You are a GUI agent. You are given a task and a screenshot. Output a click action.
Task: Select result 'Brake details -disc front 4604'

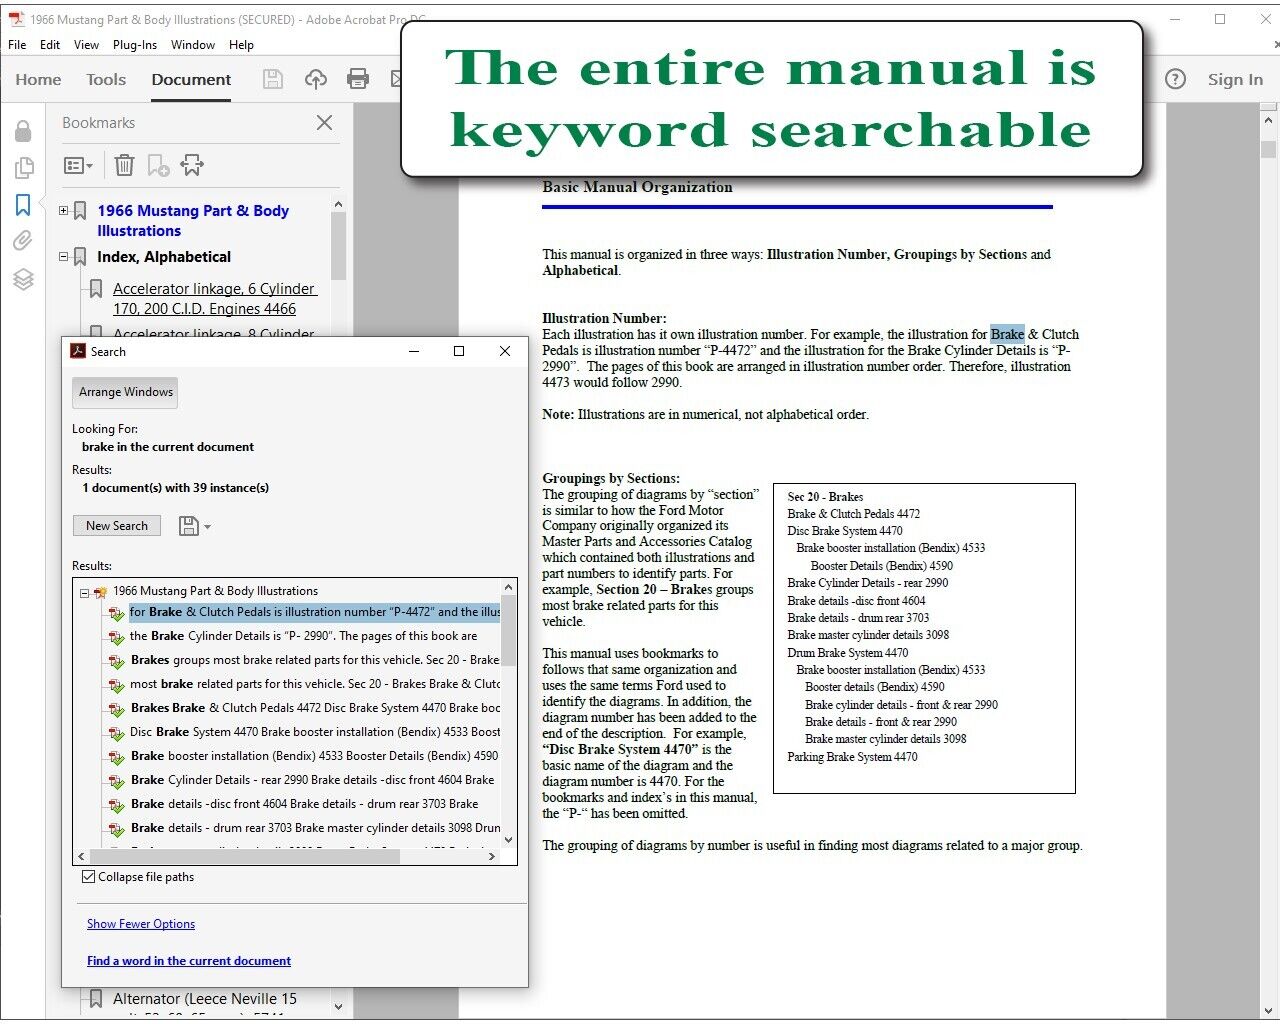coord(305,804)
